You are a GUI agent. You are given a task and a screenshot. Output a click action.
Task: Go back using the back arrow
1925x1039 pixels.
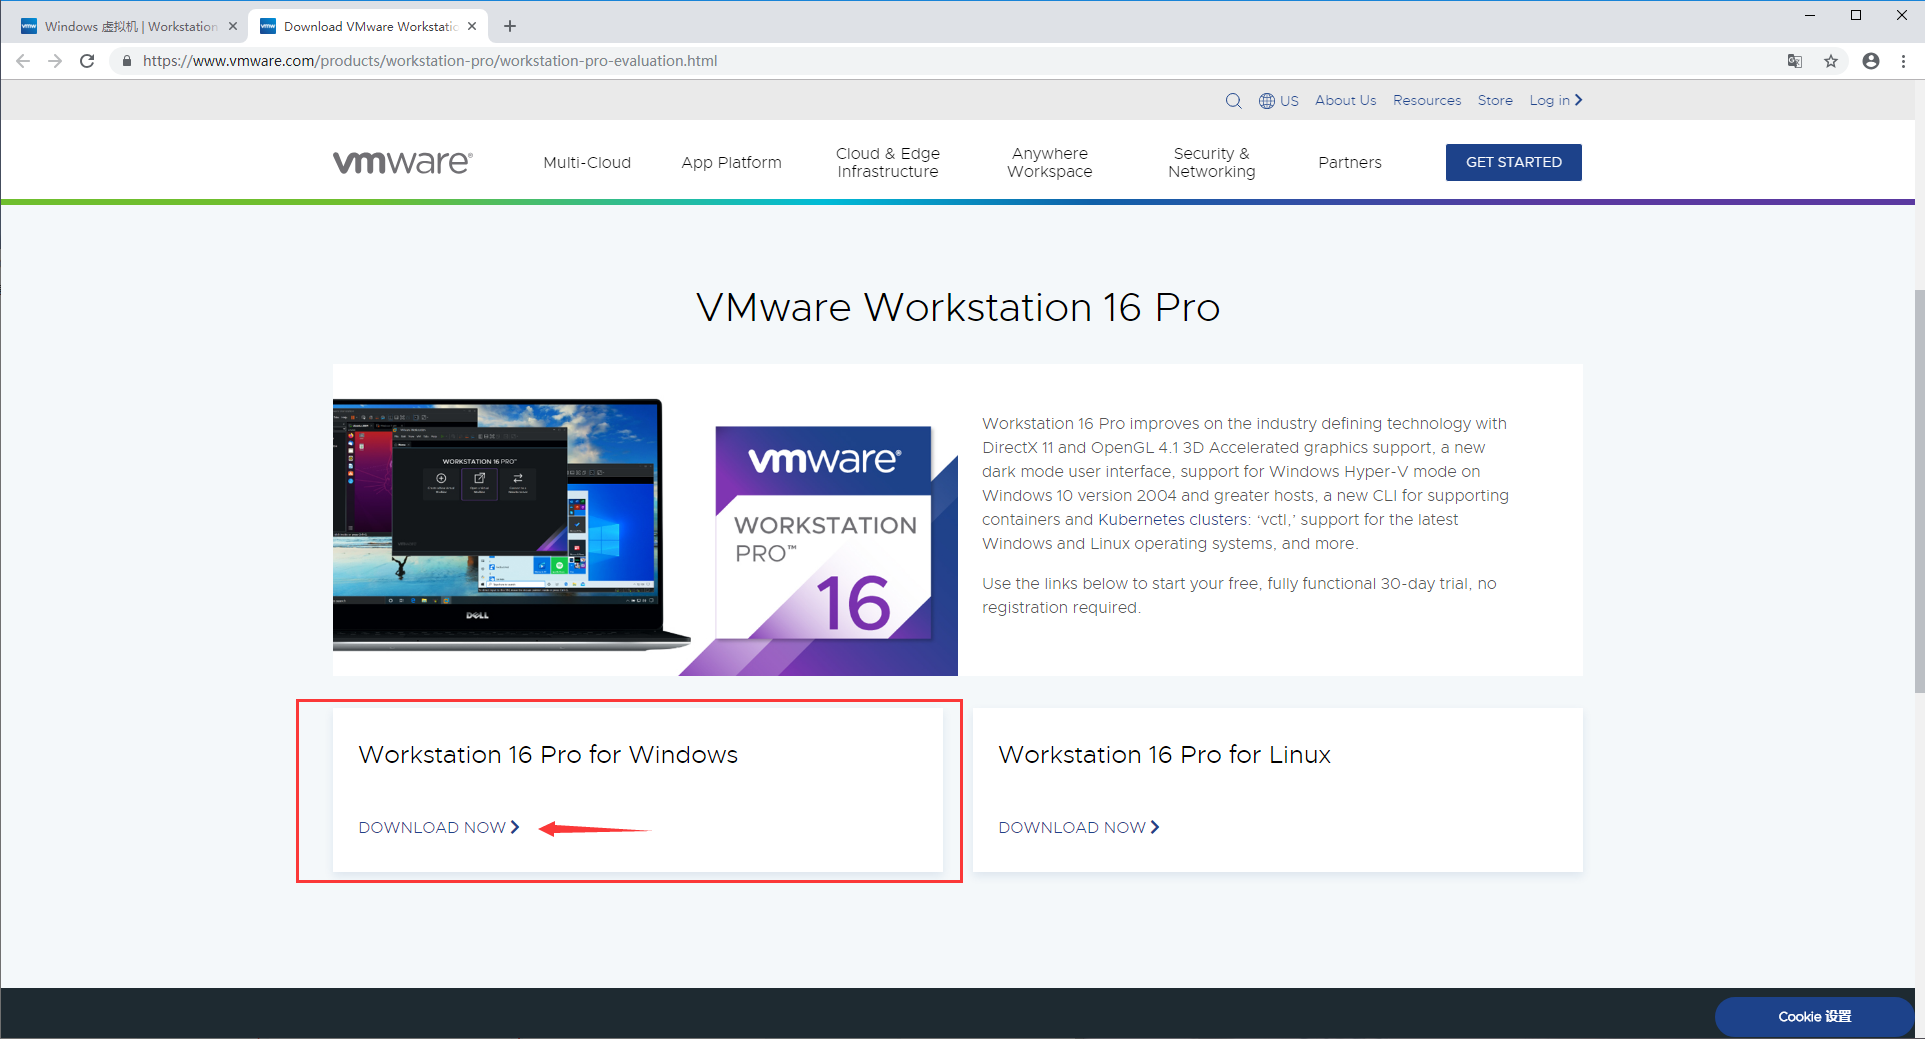pos(23,61)
